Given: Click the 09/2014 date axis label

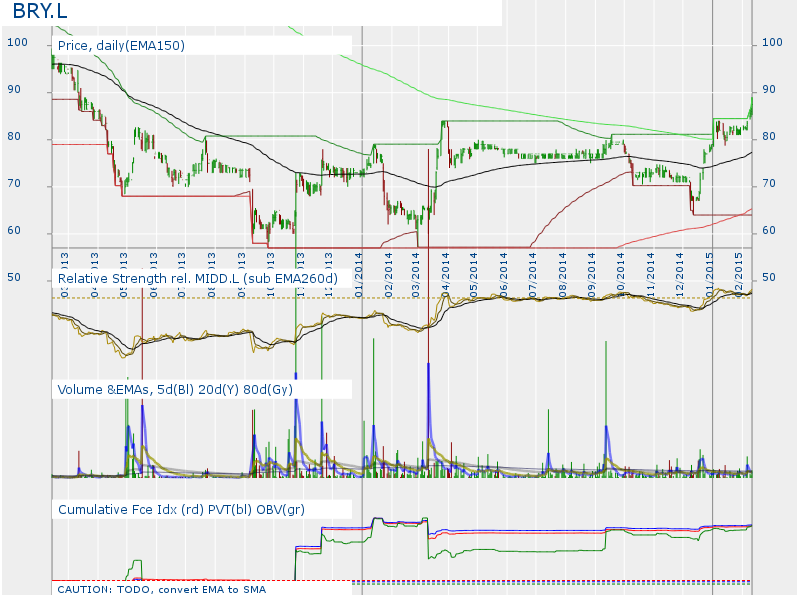Looking at the screenshot, I should (592, 274).
